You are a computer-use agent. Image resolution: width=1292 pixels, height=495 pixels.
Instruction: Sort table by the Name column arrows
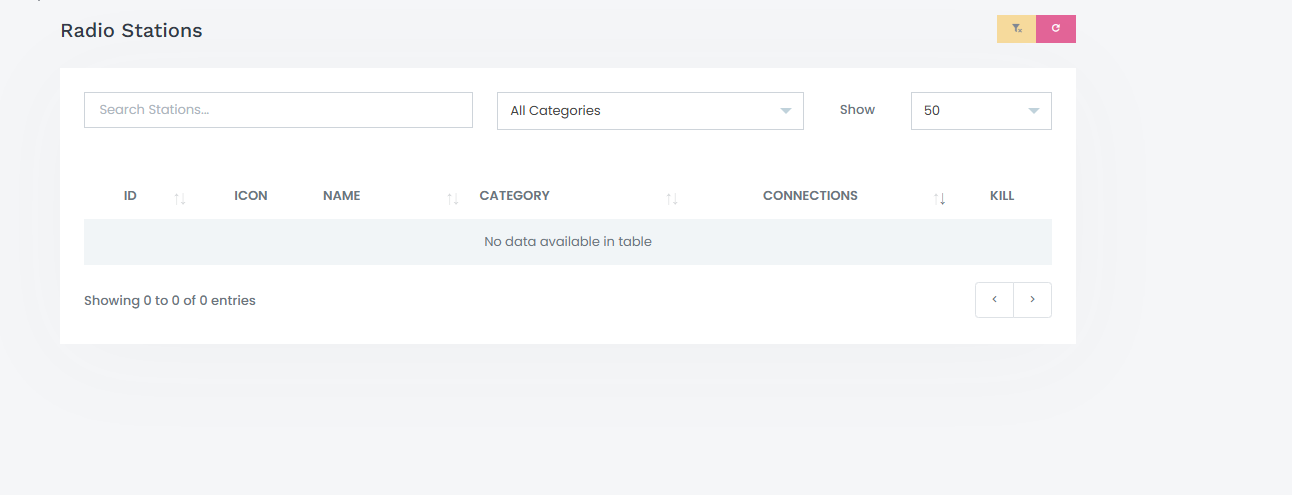pyautogui.click(x=453, y=199)
